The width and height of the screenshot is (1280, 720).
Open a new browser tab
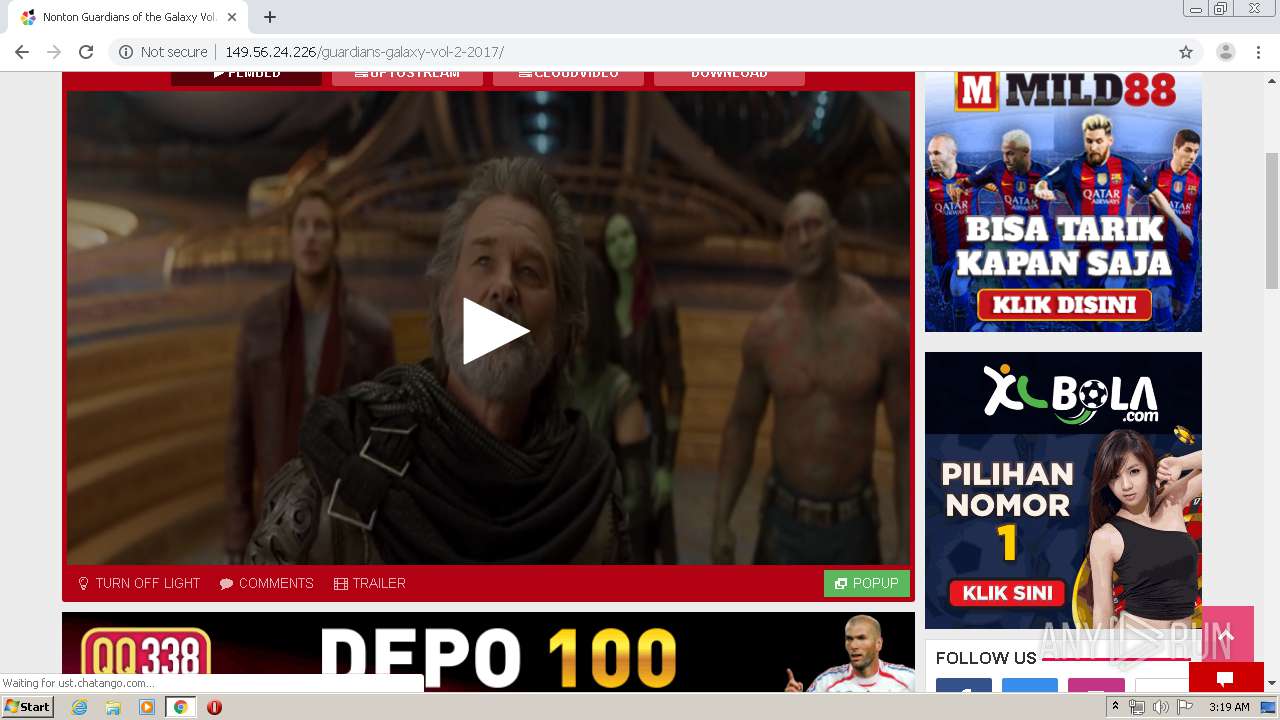(x=270, y=17)
